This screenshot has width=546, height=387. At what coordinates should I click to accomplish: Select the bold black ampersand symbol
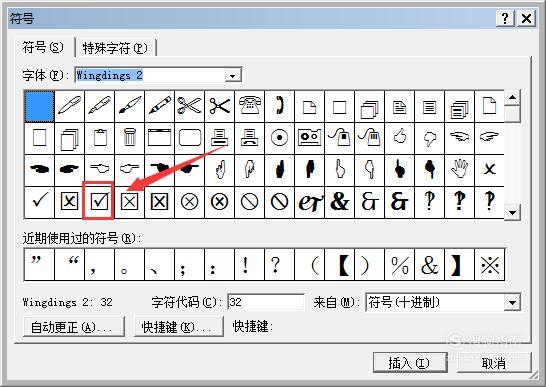pos(340,201)
